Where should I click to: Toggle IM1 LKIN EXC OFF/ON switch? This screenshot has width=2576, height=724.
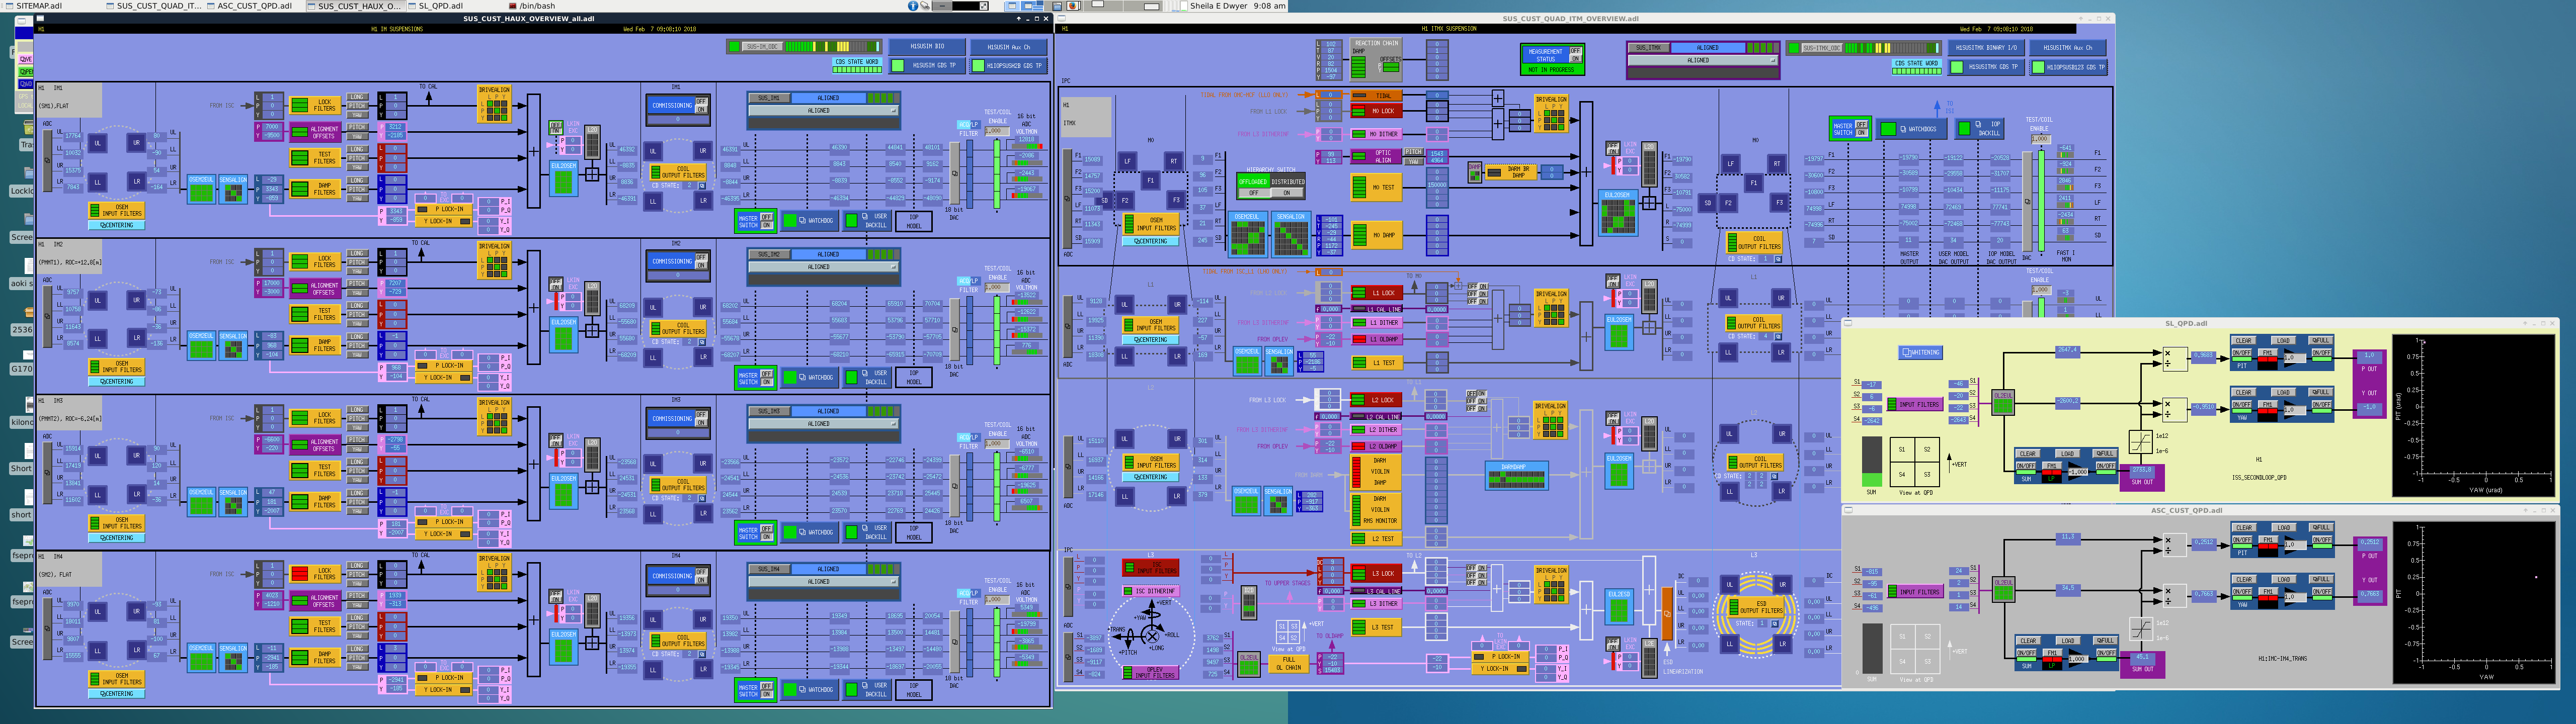pyautogui.click(x=556, y=128)
